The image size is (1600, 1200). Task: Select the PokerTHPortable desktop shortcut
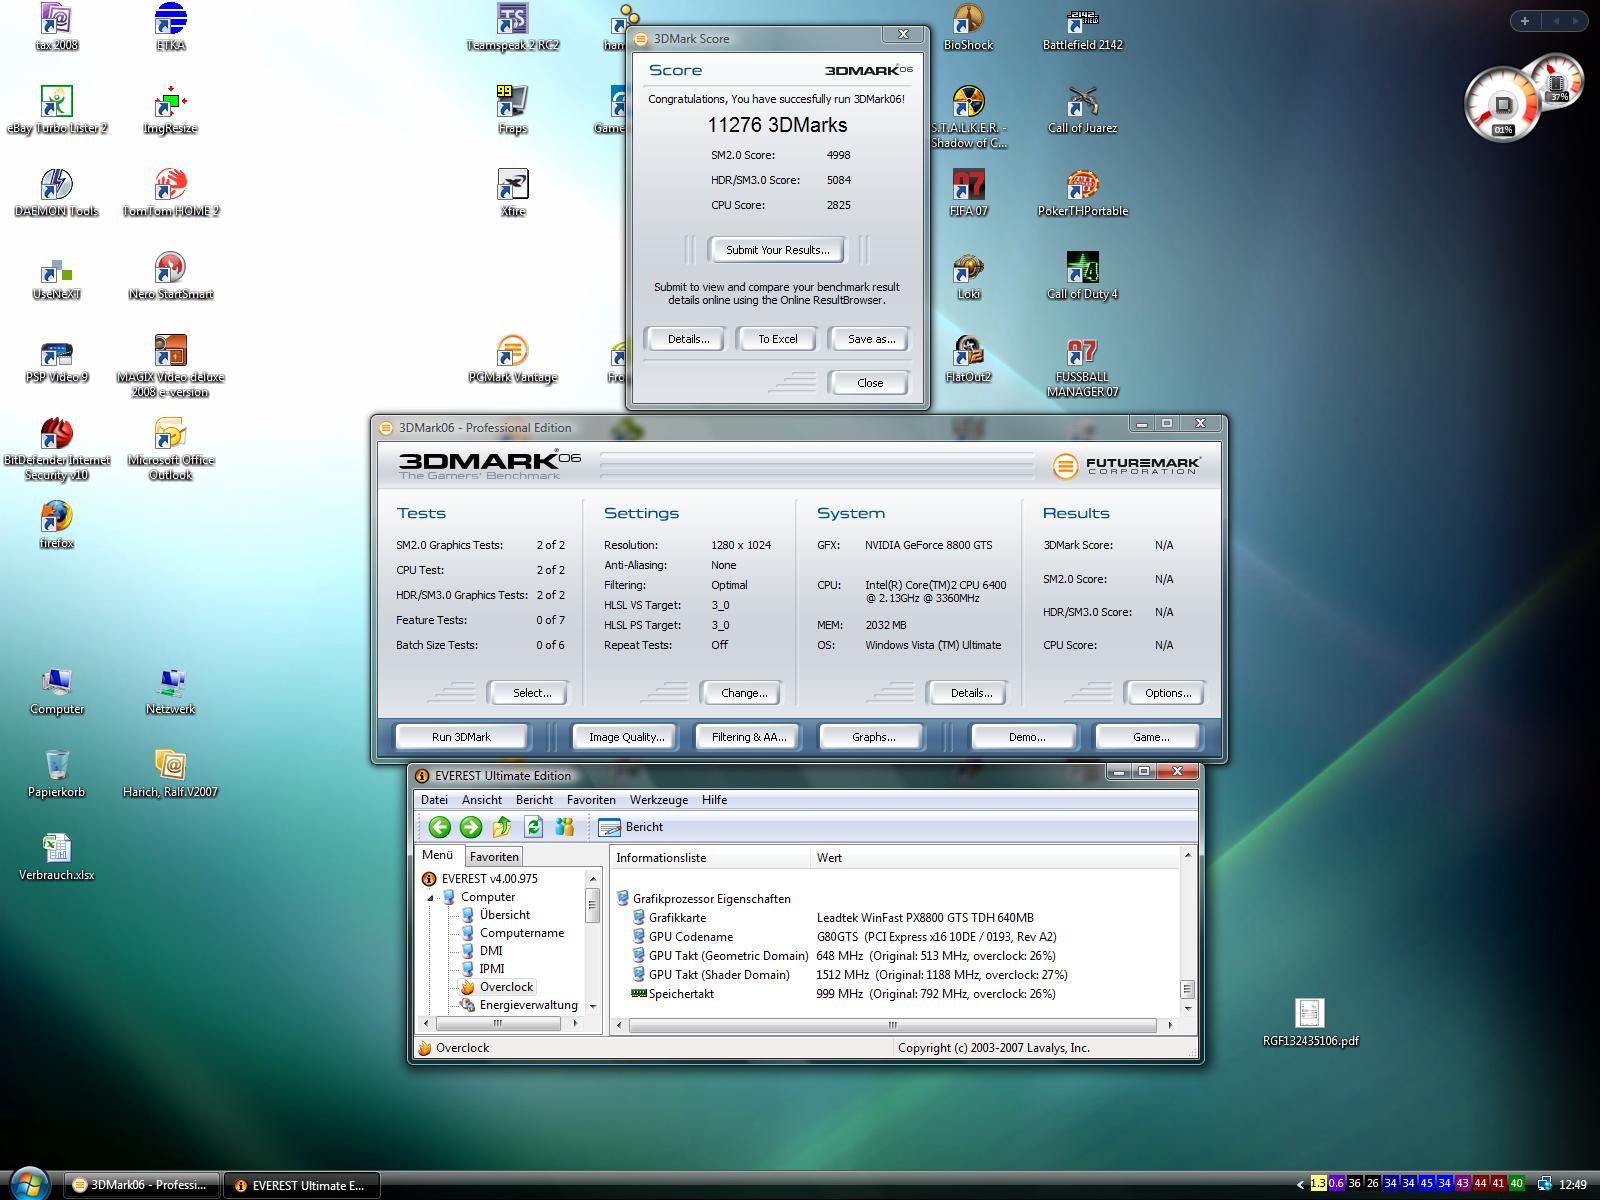[x=1083, y=193]
